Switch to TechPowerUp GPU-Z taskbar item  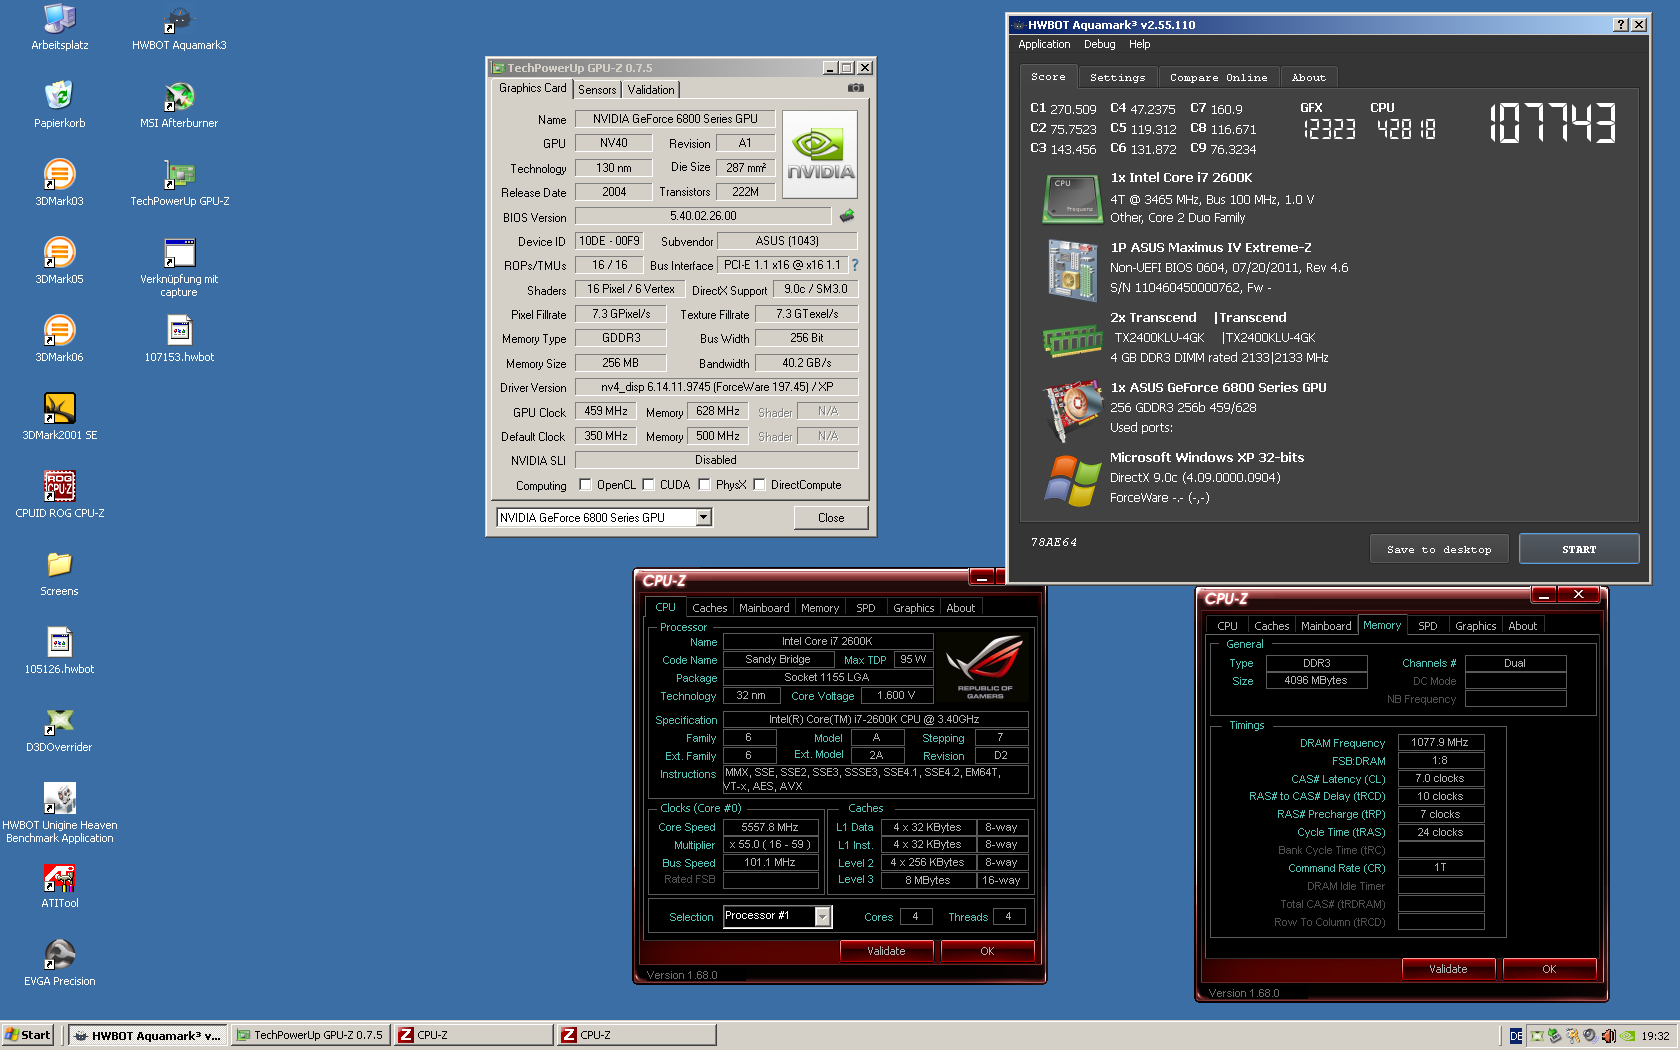(x=311, y=1035)
